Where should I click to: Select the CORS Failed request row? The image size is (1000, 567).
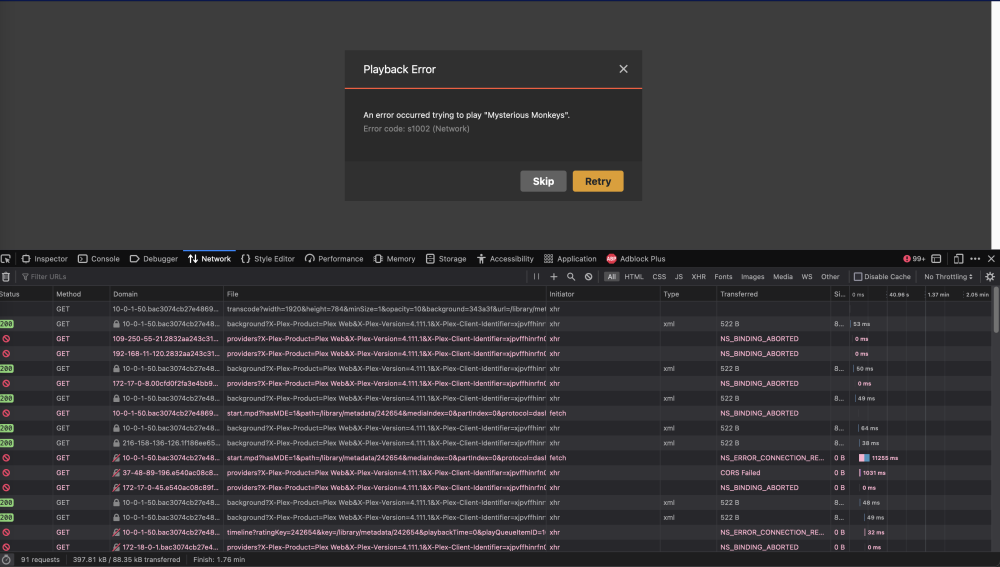496,473
